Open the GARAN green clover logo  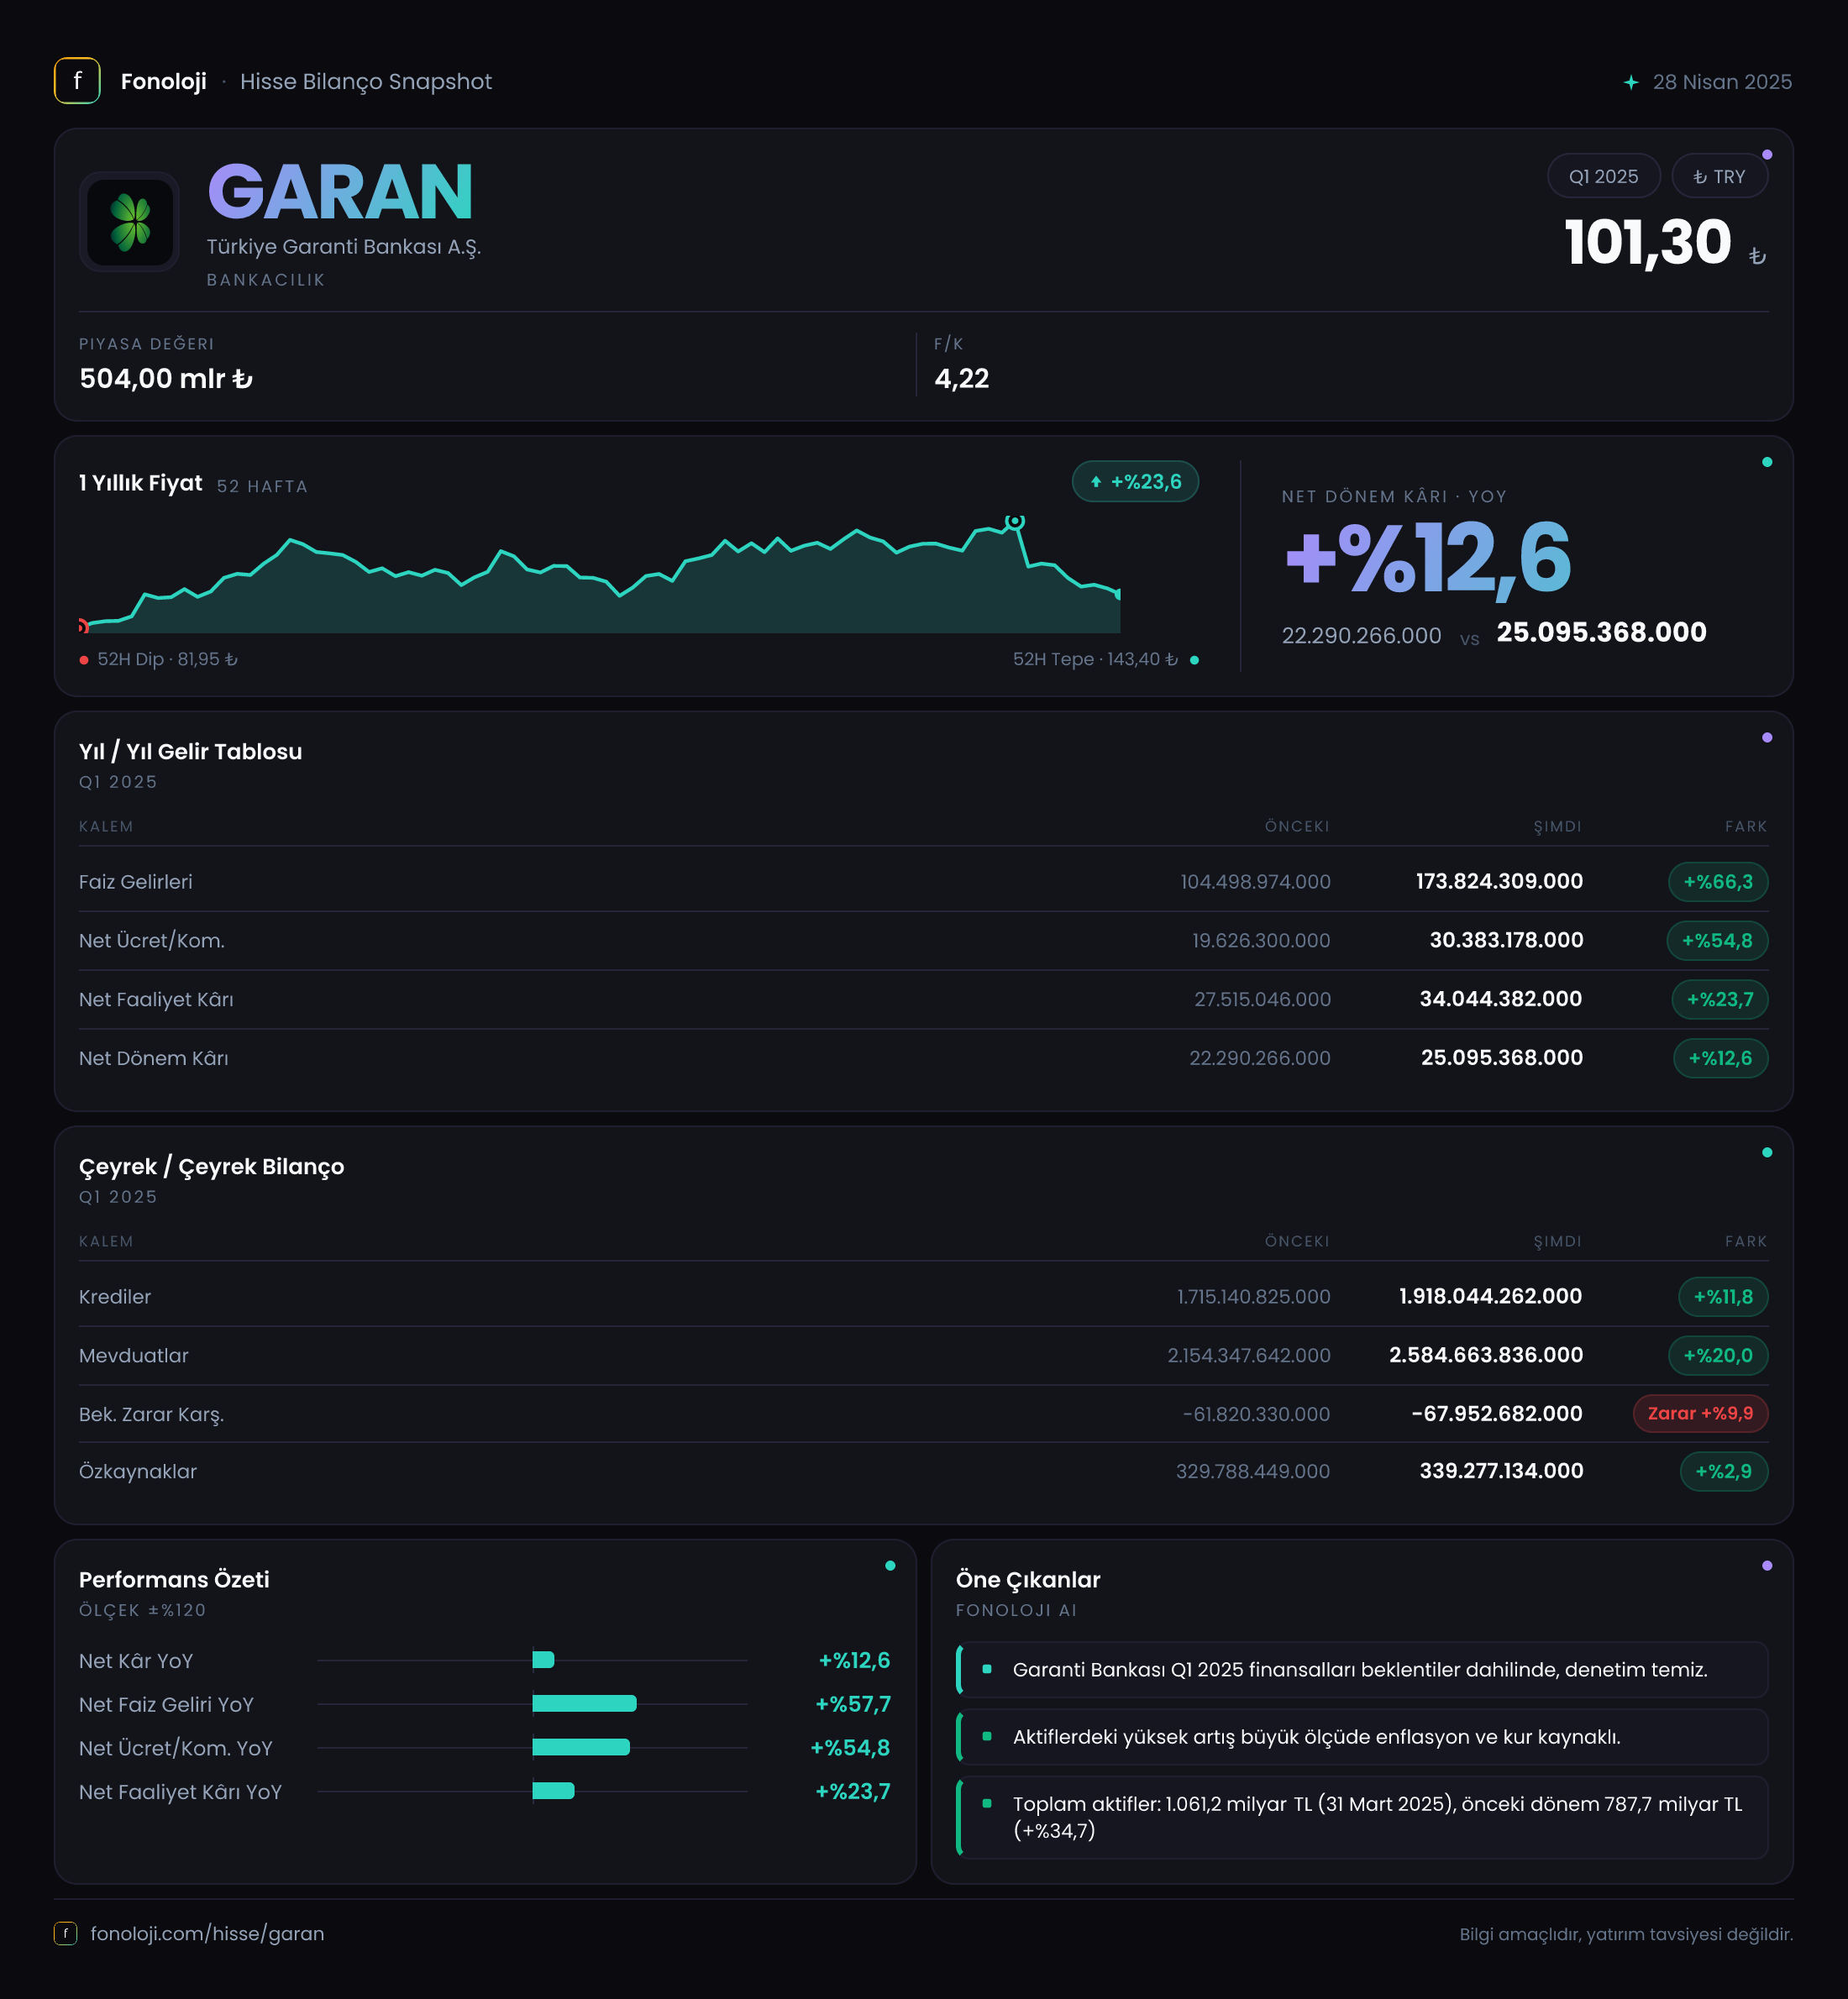tap(130, 221)
